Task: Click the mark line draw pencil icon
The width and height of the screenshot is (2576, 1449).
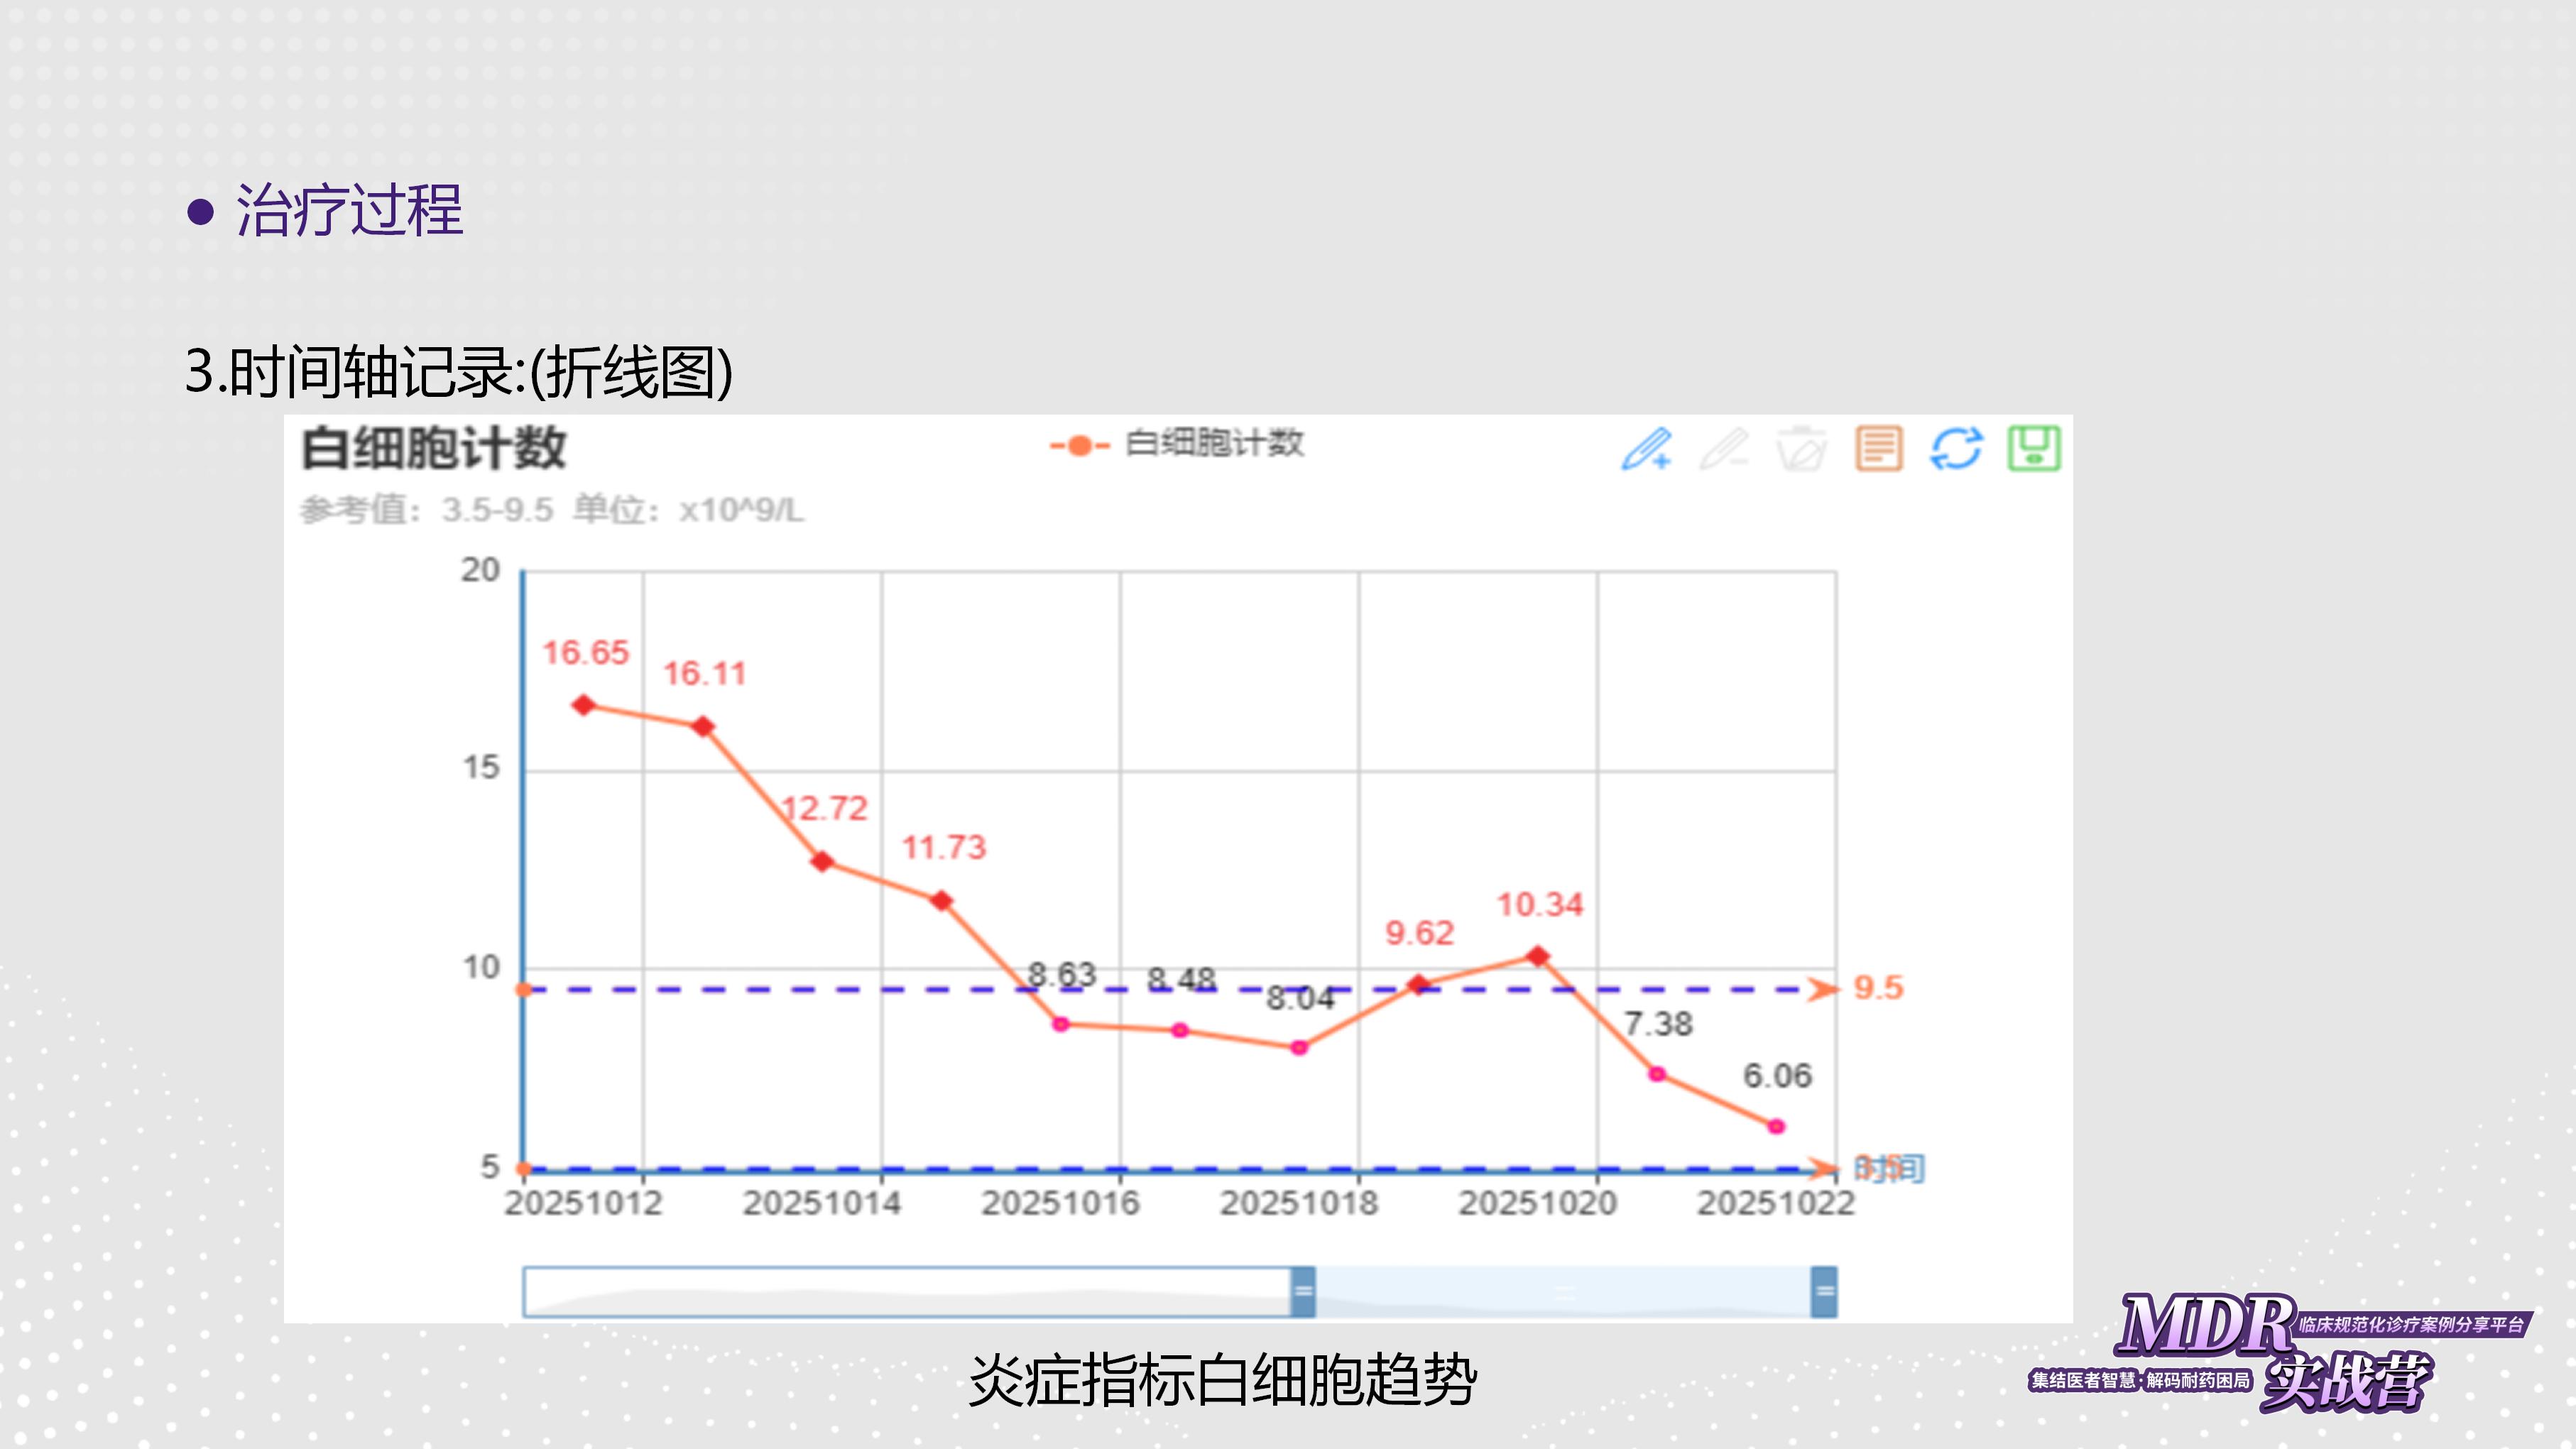Action: 1646,449
